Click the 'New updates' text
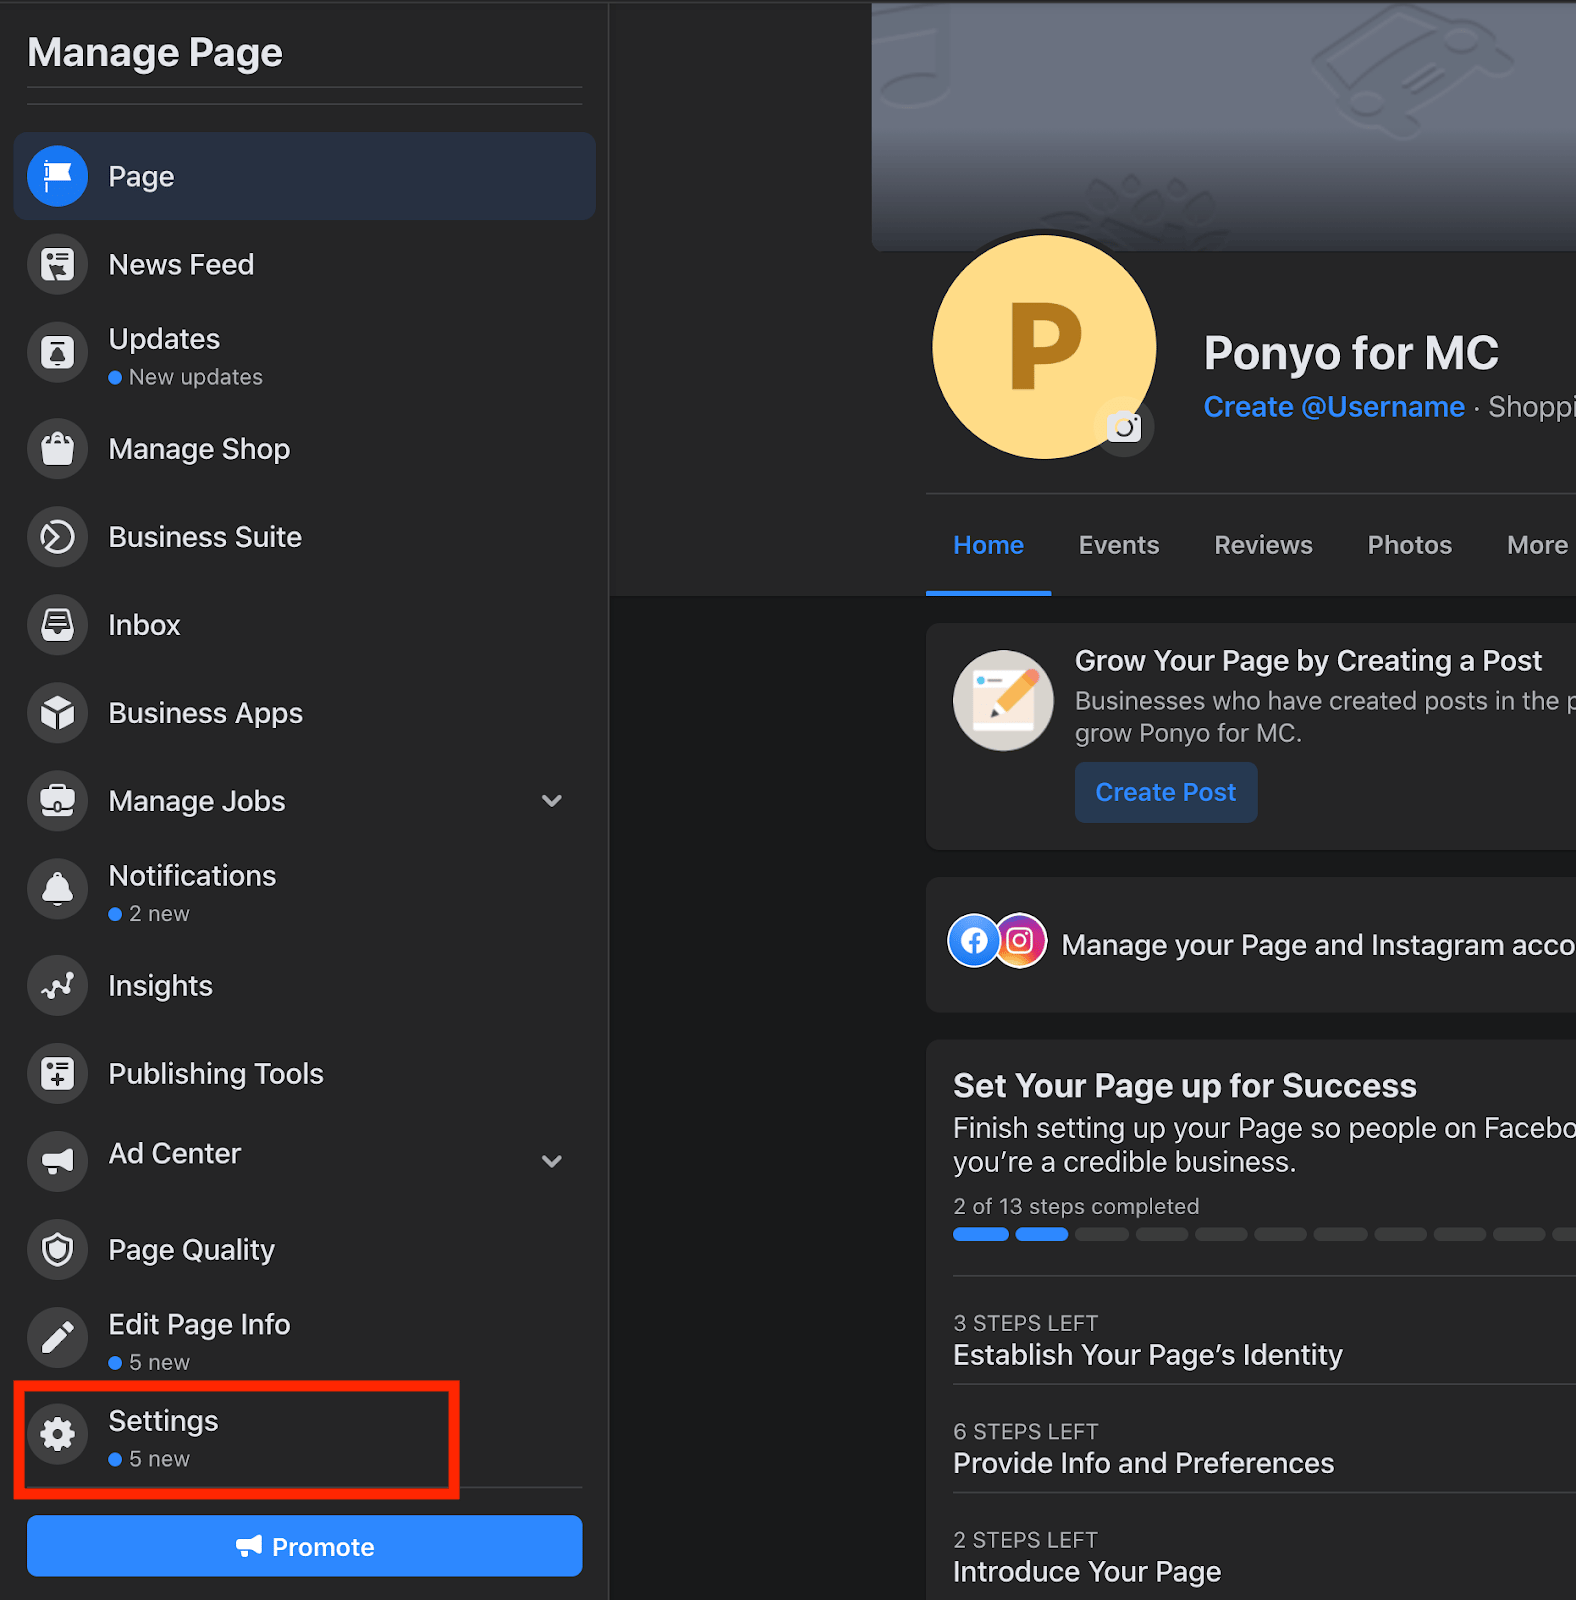1576x1600 pixels. point(196,378)
